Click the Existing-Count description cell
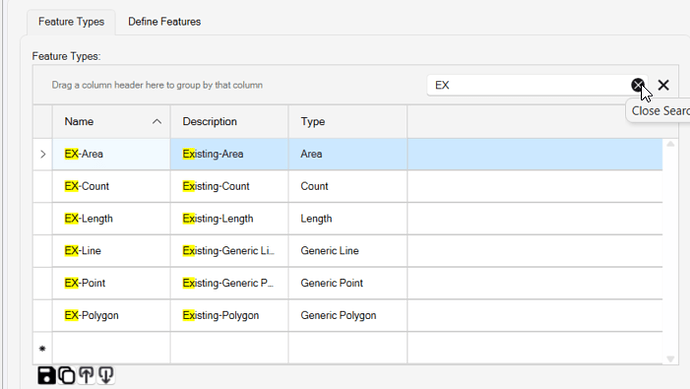Viewport: 690px width, 389px height. click(x=229, y=186)
